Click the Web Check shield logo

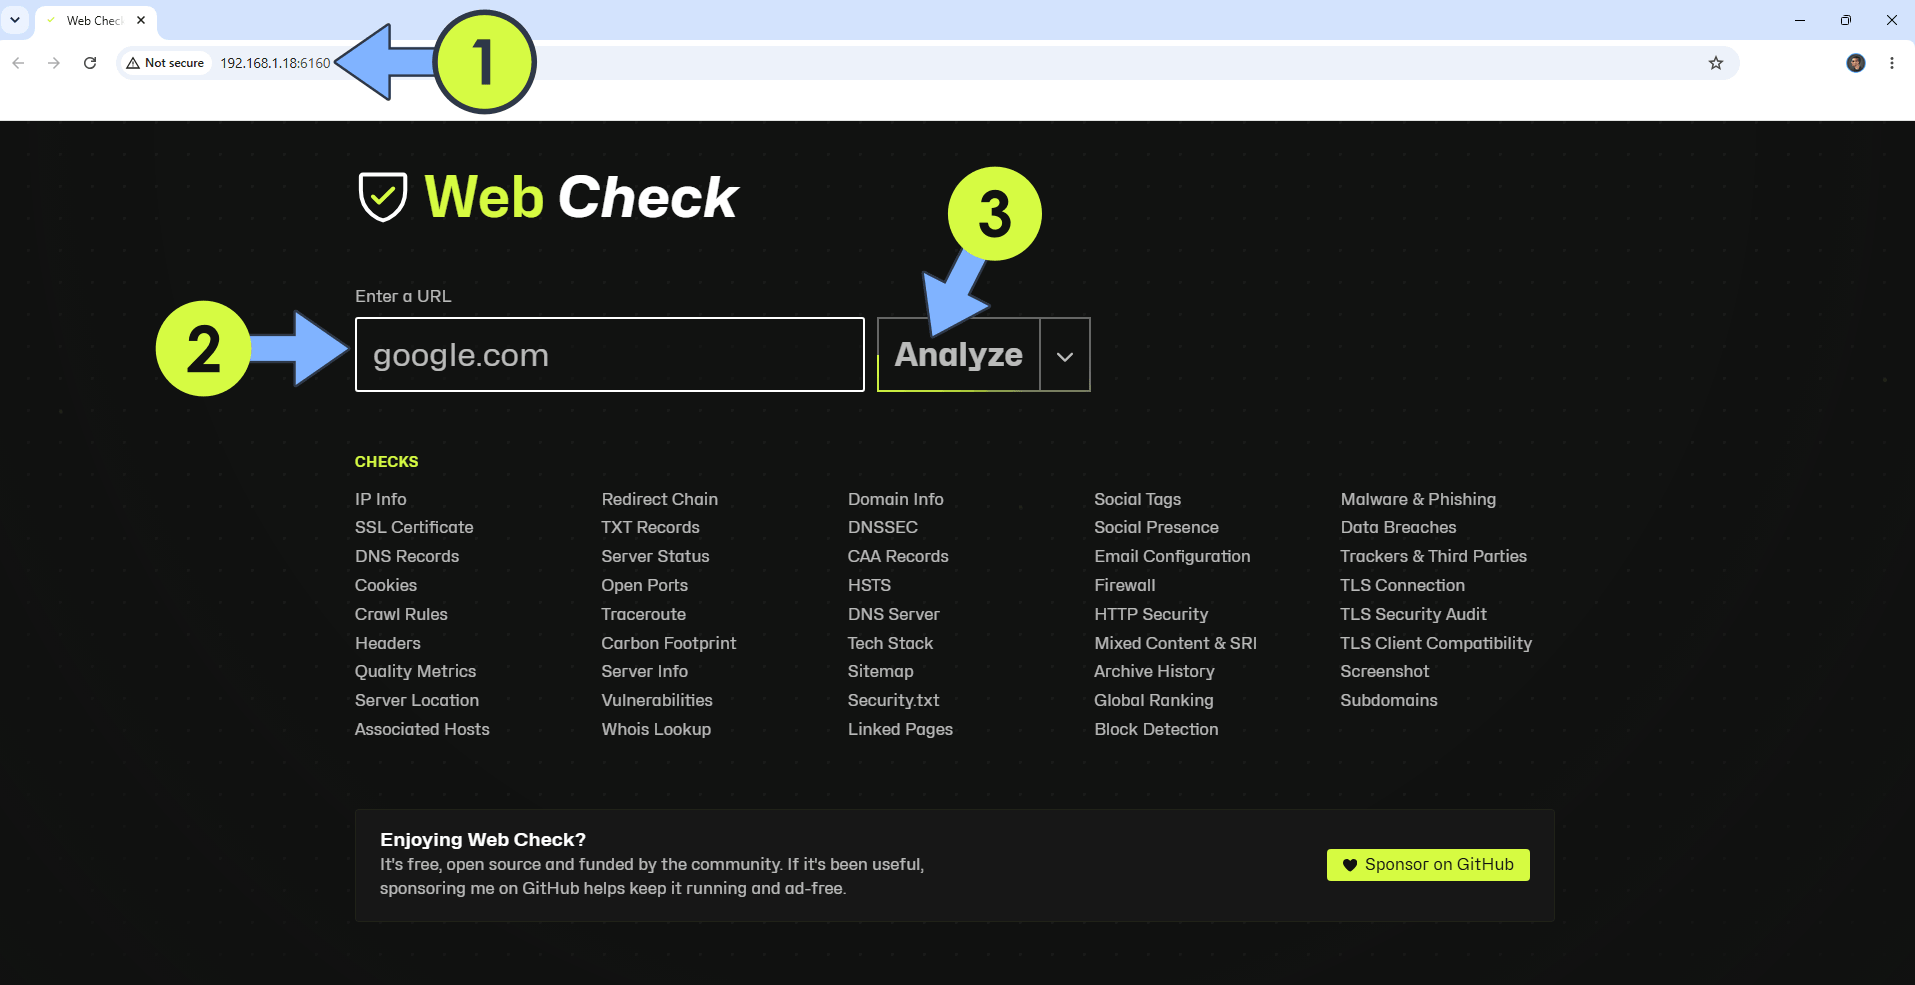(383, 197)
